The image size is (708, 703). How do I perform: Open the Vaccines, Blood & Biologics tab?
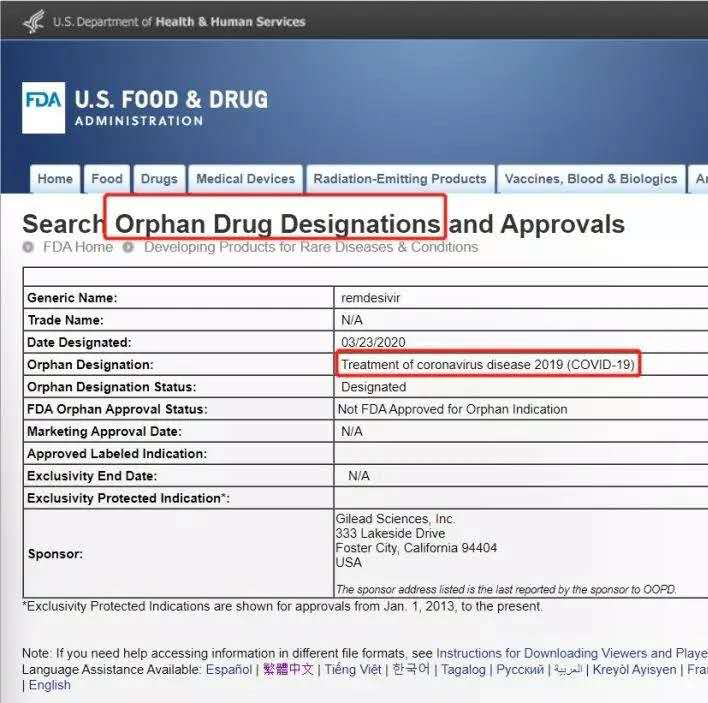tap(591, 179)
